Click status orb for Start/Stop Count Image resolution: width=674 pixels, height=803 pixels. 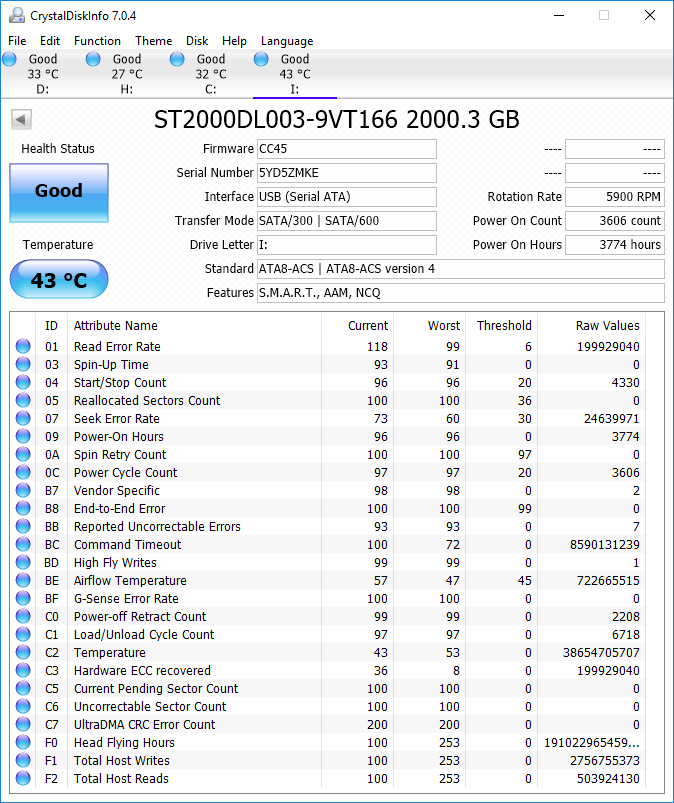23,382
